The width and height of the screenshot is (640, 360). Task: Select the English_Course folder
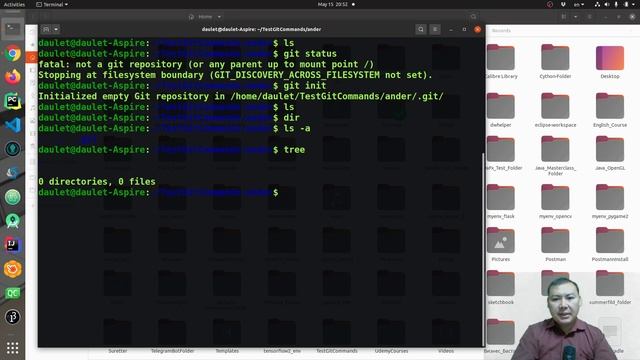click(610, 111)
